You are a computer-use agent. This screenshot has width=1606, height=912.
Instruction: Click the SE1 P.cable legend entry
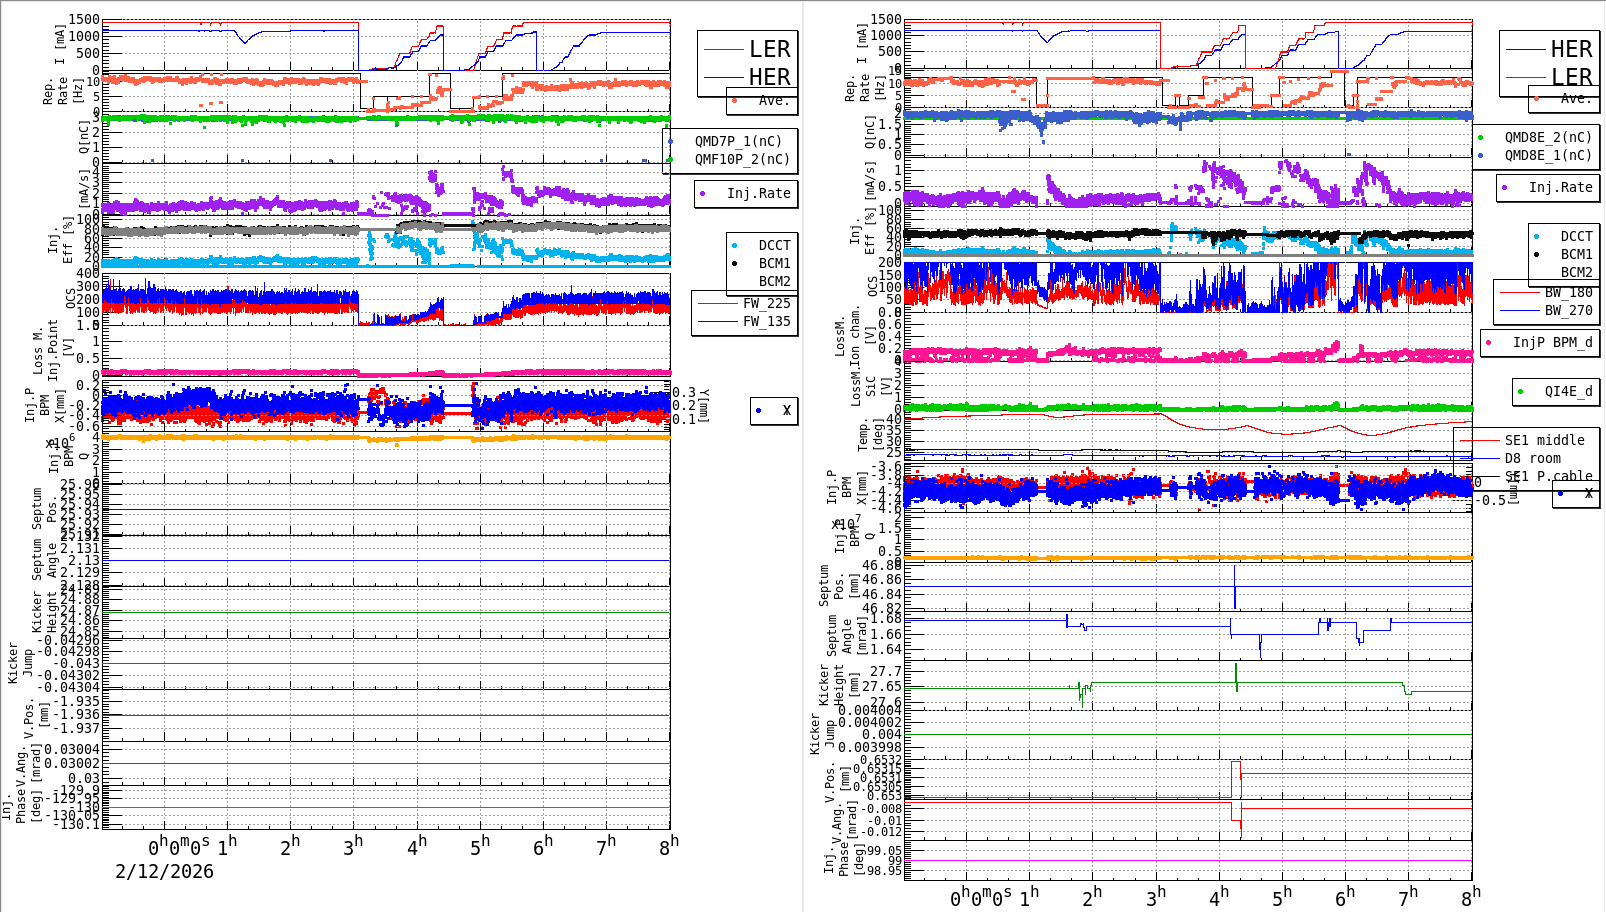(x=1548, y=476)
